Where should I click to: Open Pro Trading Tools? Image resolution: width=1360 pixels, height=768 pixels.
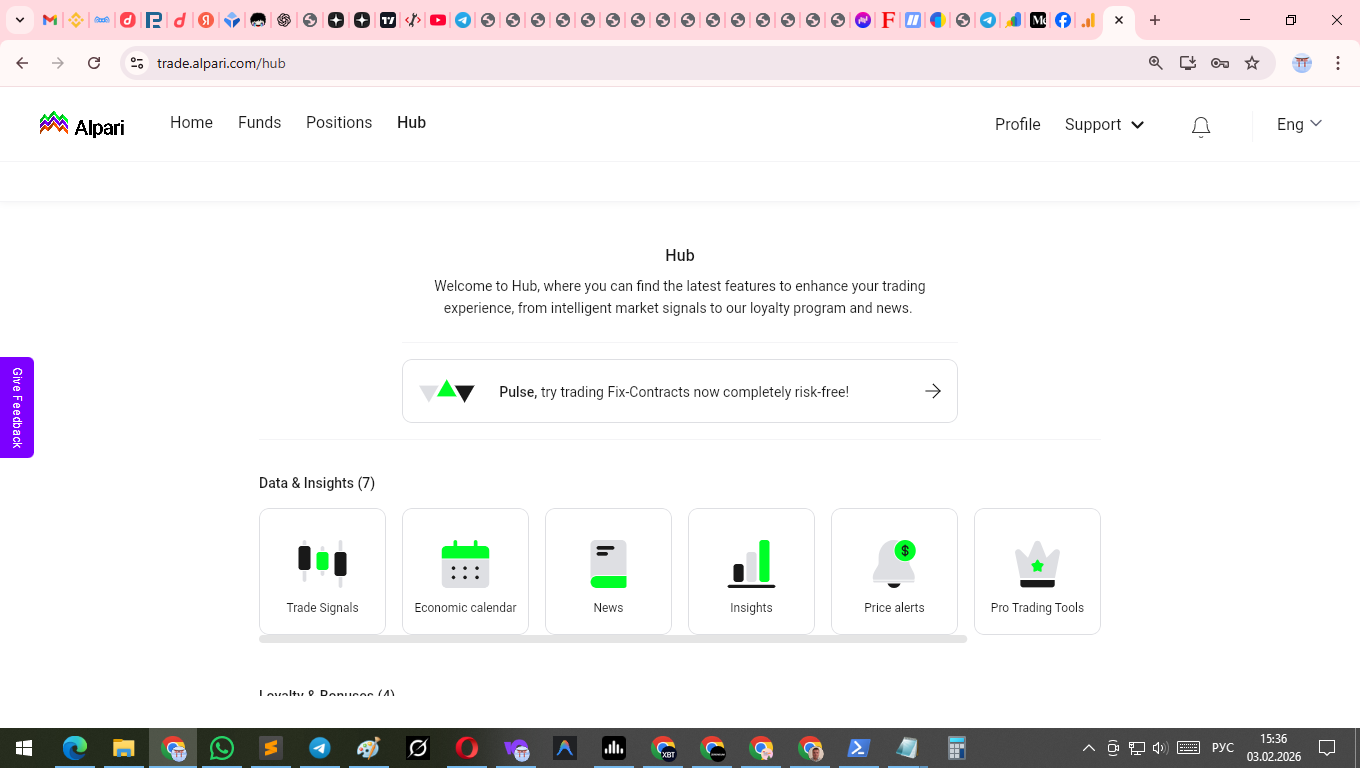1037,571
